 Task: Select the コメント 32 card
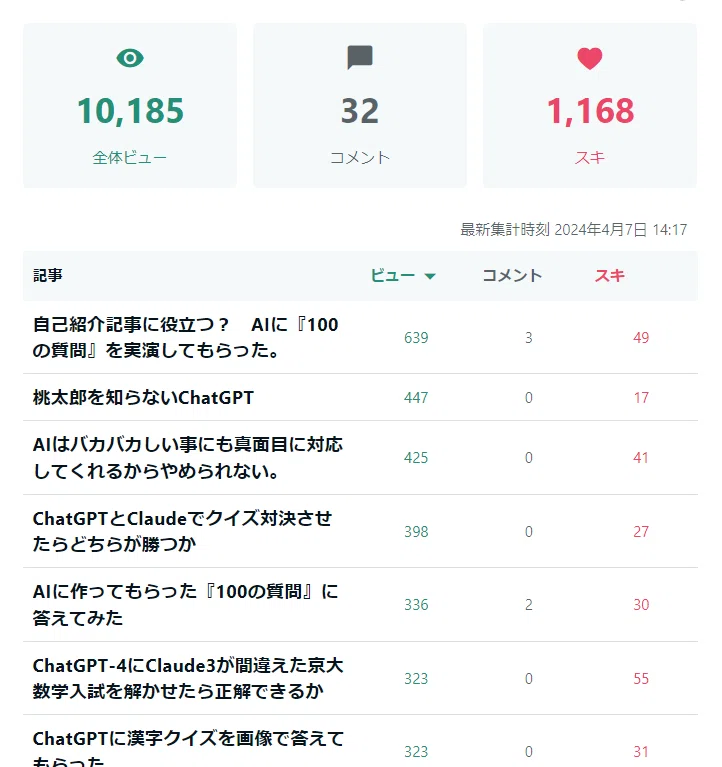click(x=360, y=105)
